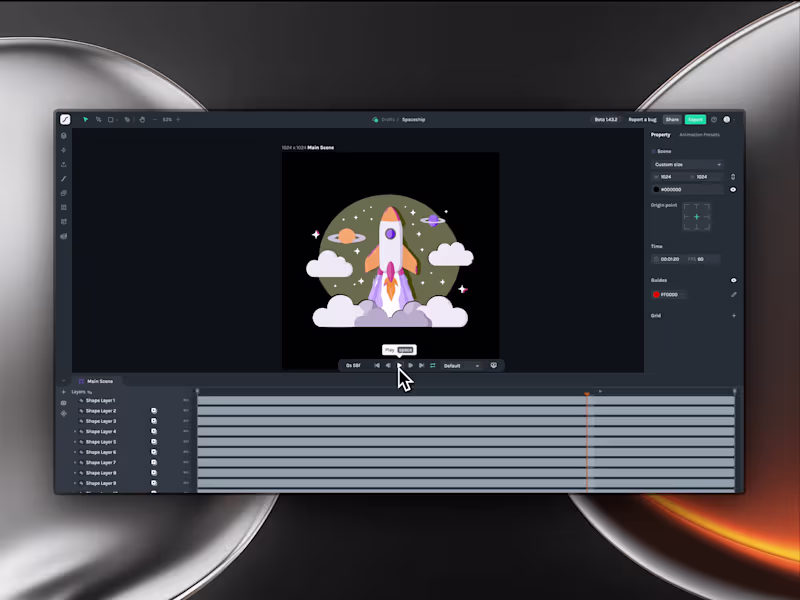Toggle Shape Layer 2 white square icon
800x600 pixels.
click(154, 411)
